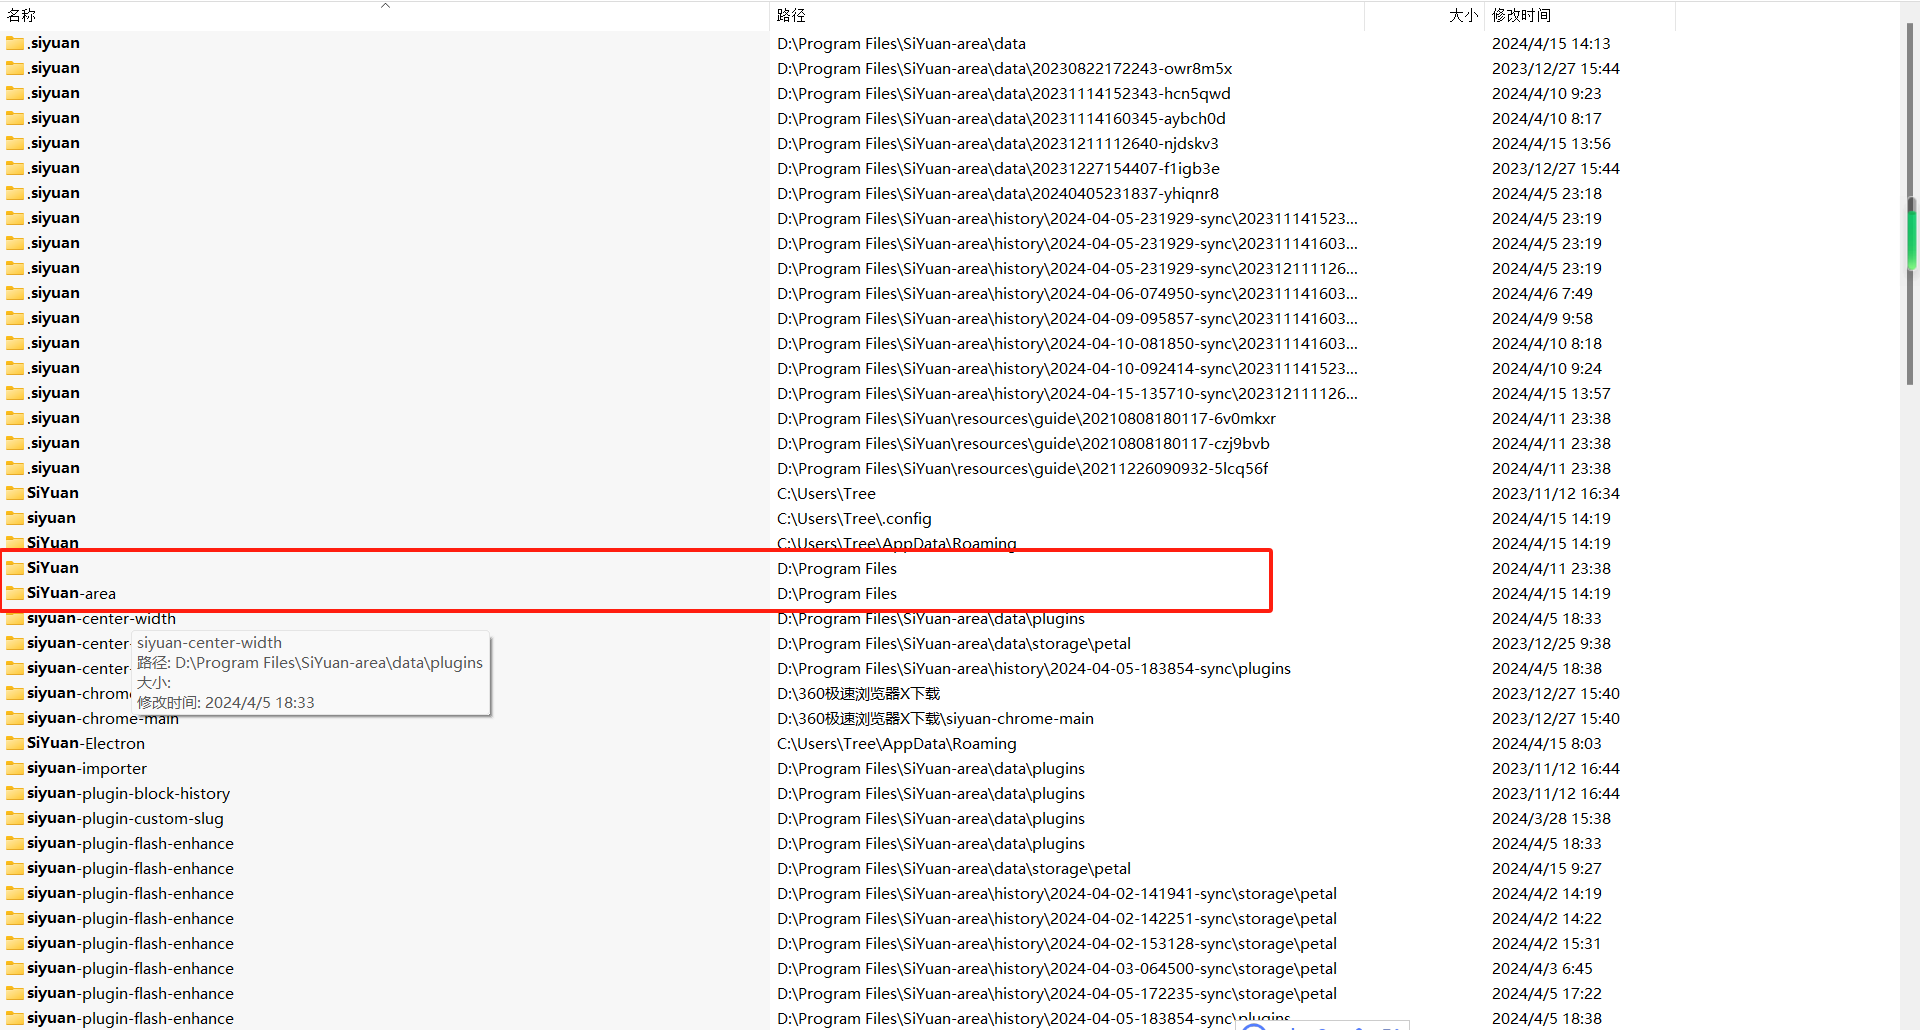This screenshot has height=1030, width=1920.
Task: Click the siyuan-plugin-block-history folder name
Action: point(128,794)
